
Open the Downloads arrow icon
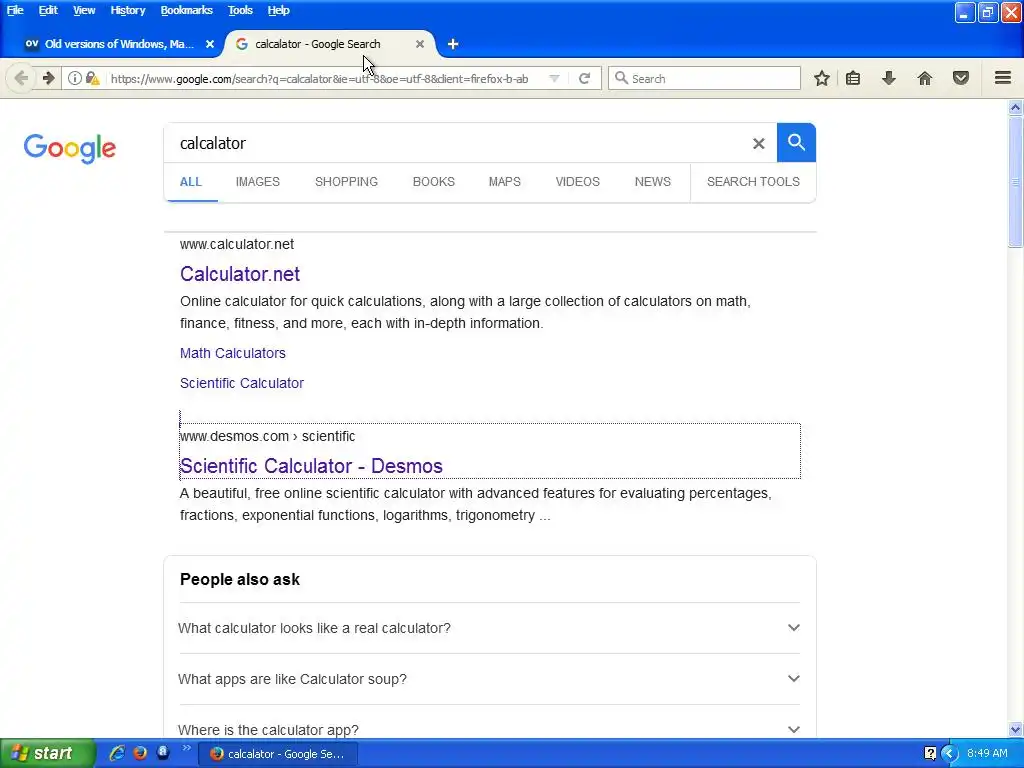click(889, 78)
